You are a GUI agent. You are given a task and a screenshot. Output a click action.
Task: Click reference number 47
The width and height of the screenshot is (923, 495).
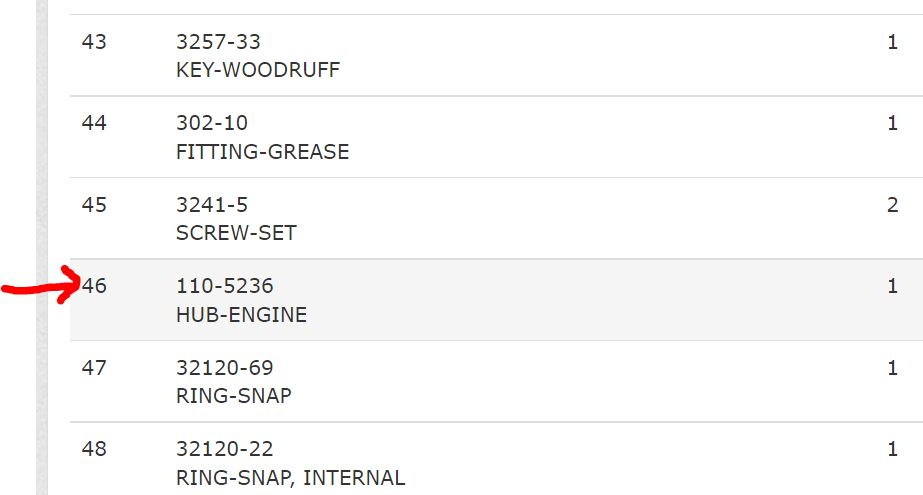(94, 368)
